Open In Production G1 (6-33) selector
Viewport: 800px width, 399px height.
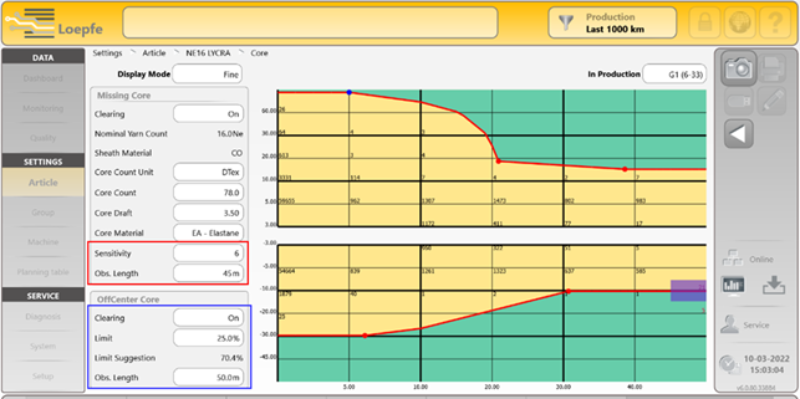(x=674, y=74)
